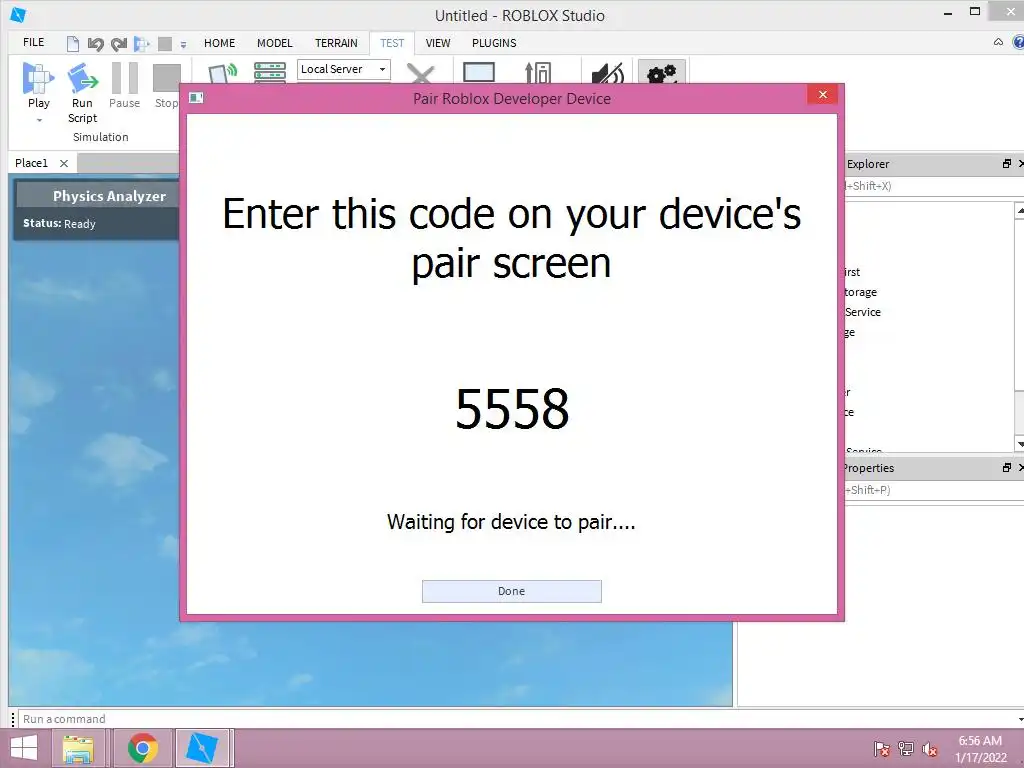This screenshot has width=1024, height=768.
Task: Click the pairing code 5558
Action: 512,409
